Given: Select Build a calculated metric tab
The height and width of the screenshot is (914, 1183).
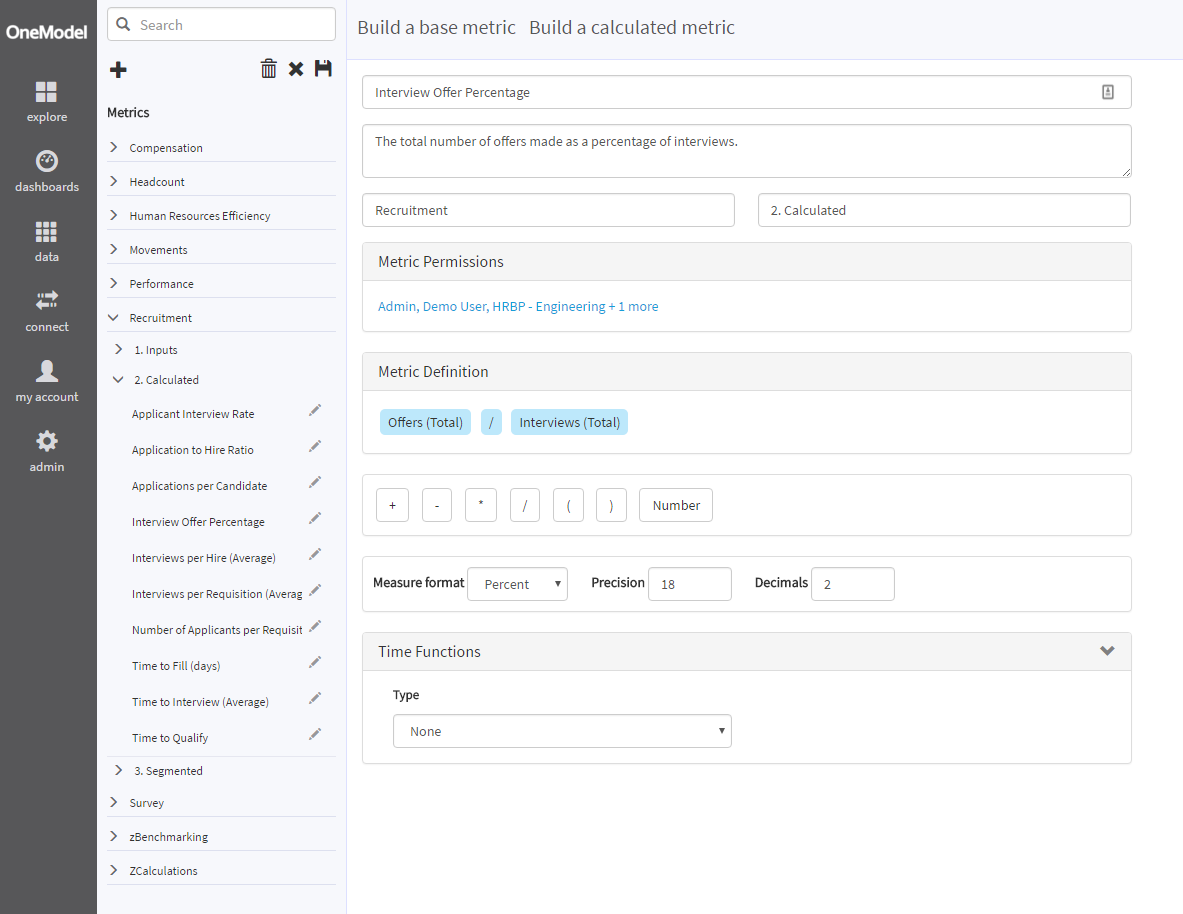Looking at the screenshot, I should pos(632,28).
